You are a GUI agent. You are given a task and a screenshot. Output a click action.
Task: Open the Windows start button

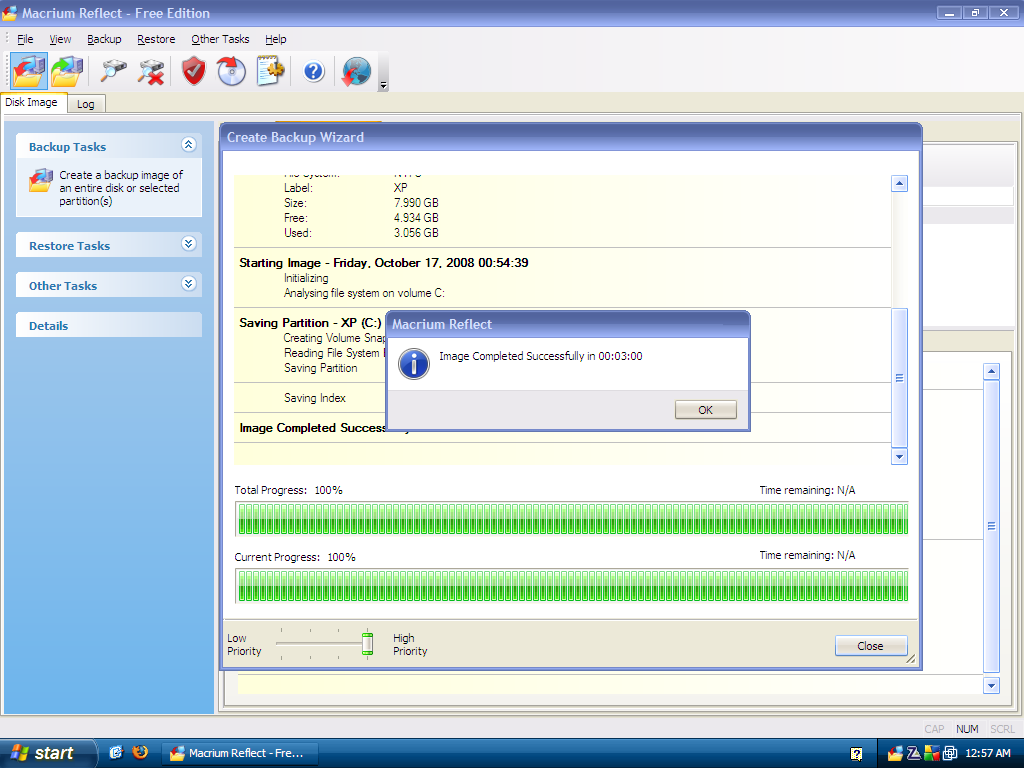(x=47, y=753)
